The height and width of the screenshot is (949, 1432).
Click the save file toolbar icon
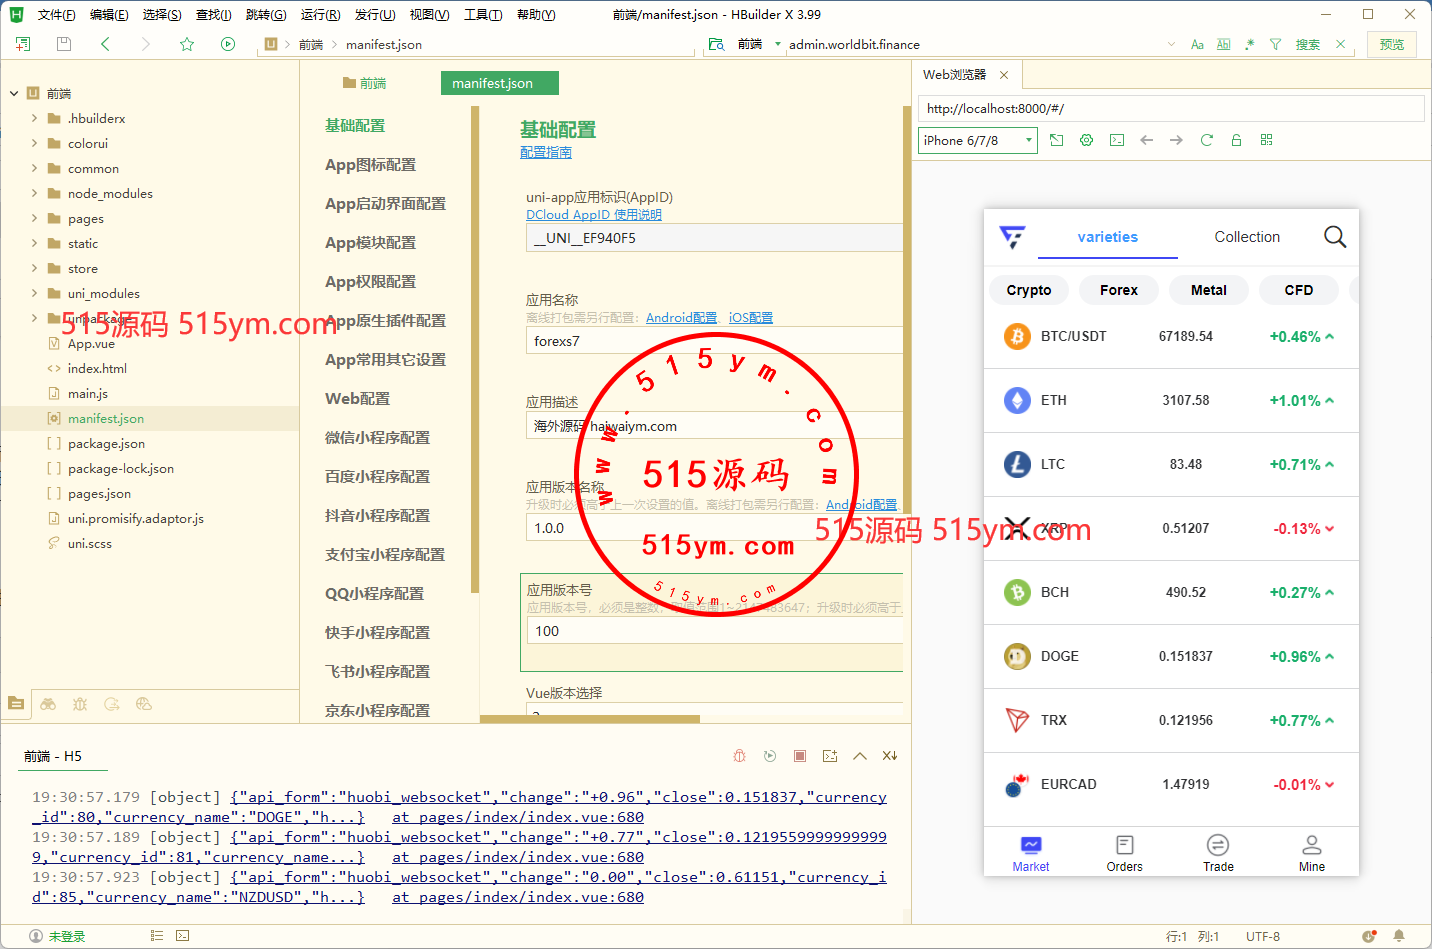pyautogui.click(x=64, y=44)
